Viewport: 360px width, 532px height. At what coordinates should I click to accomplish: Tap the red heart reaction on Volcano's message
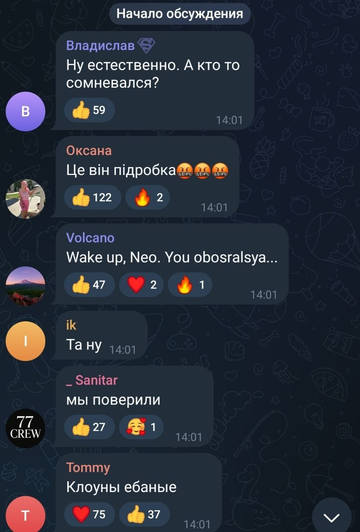coord(141,285)
